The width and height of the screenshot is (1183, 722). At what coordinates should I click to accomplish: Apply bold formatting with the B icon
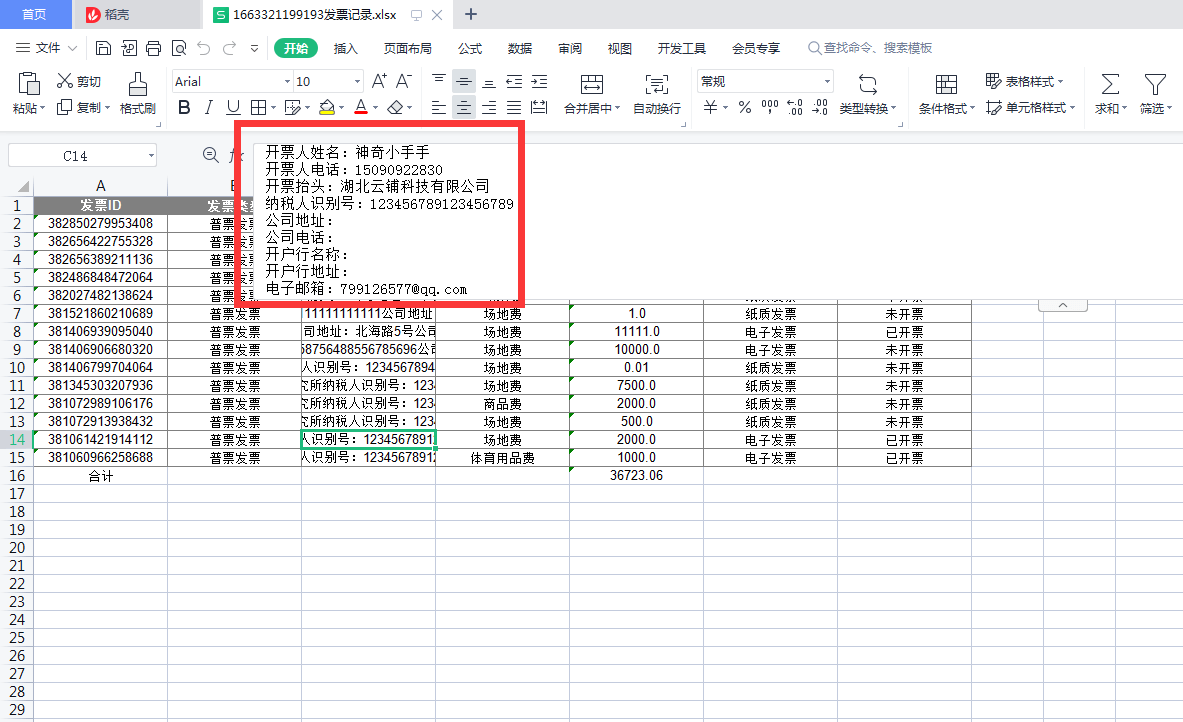click(183, 107)
